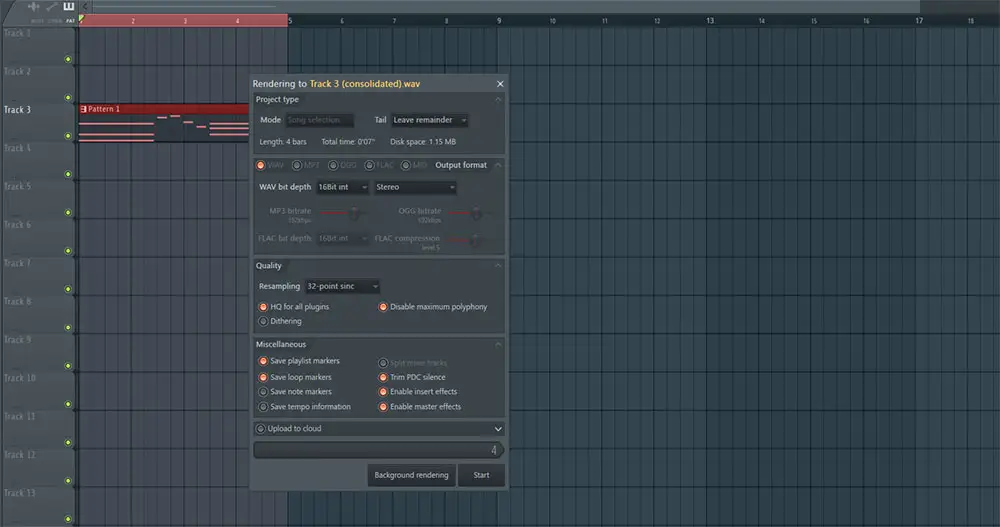
Task: Open the Resampling 32-point sinc dropdown
Action: click(342, 286)
